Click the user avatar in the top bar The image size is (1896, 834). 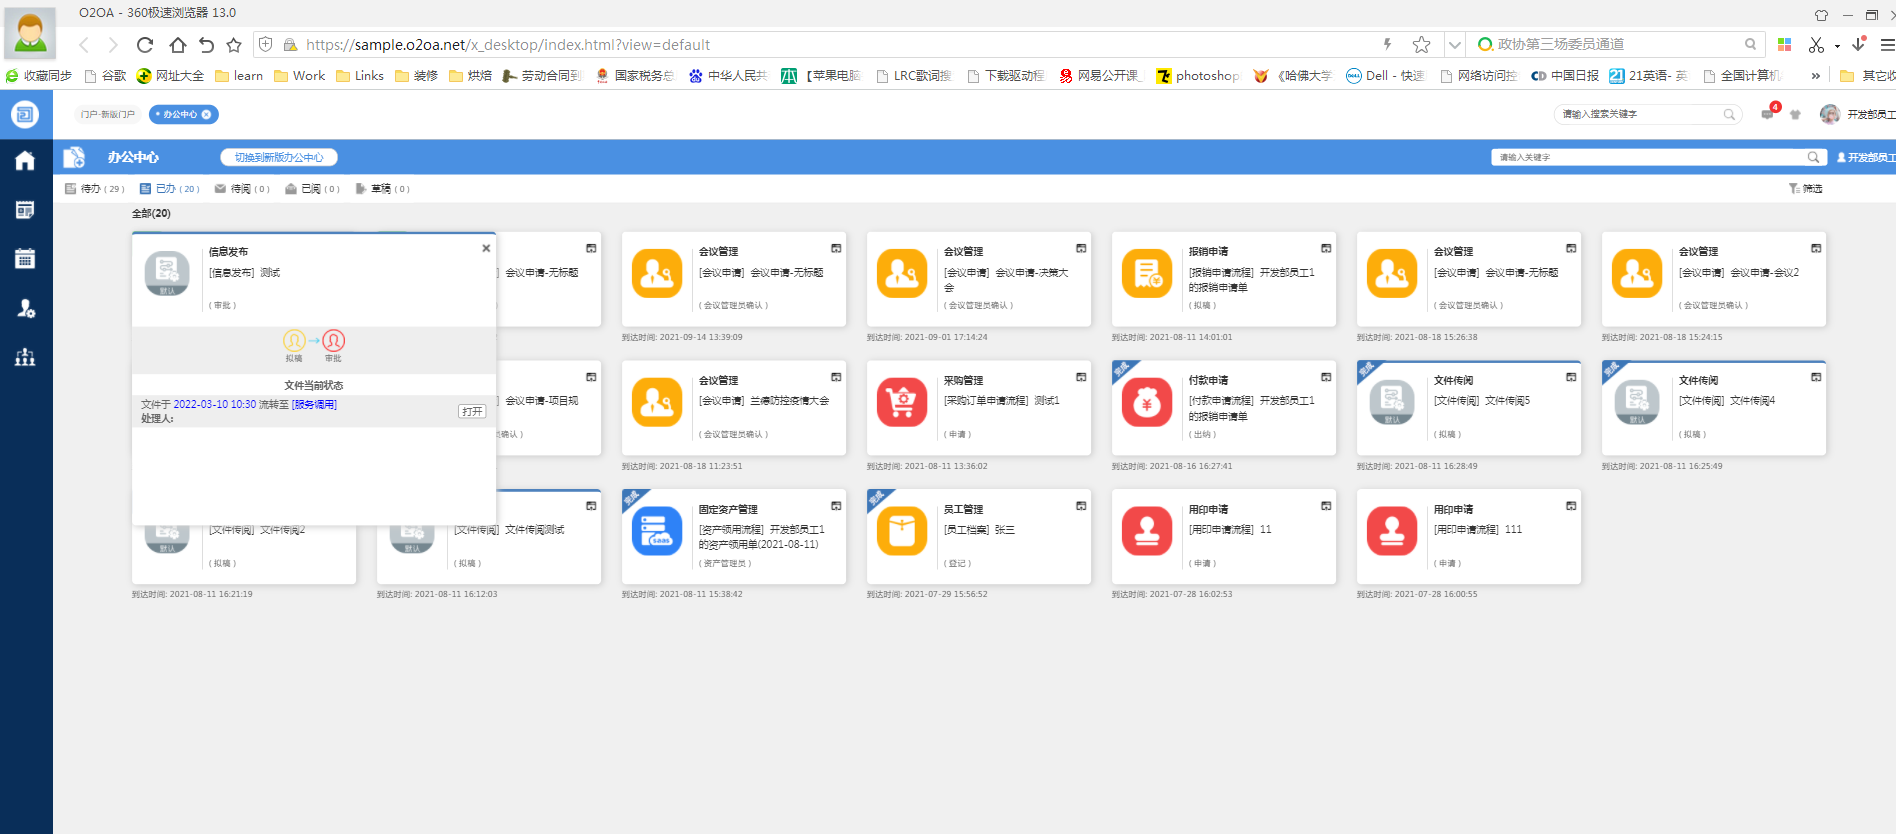click(x=1830, y=114)
